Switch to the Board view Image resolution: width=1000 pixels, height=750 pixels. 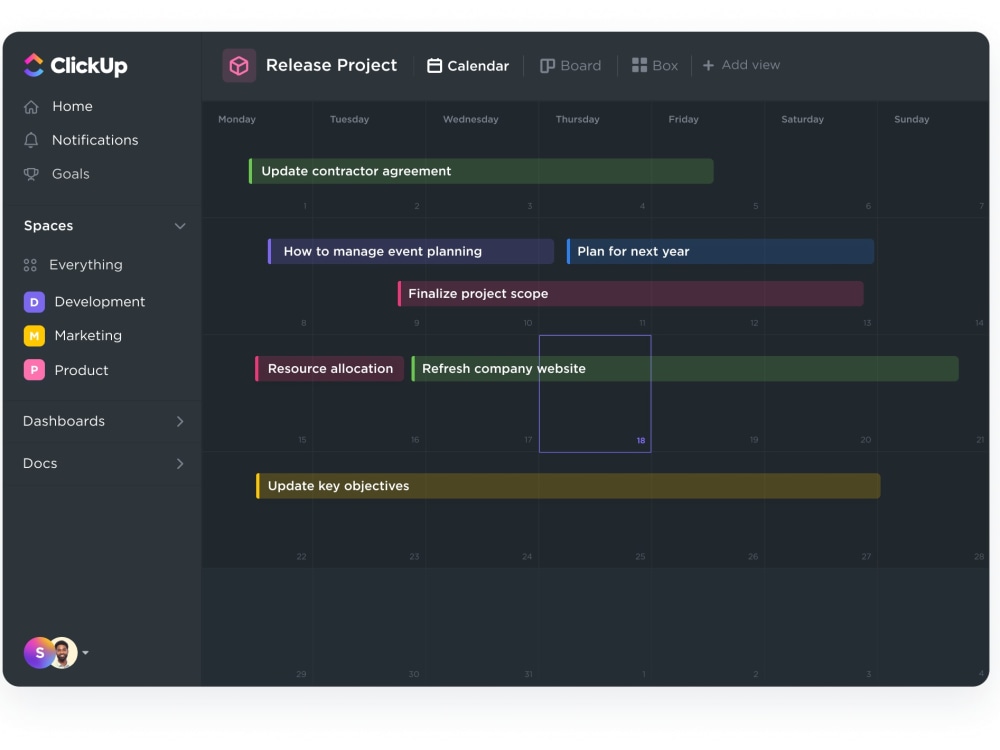tap(571, 65)
